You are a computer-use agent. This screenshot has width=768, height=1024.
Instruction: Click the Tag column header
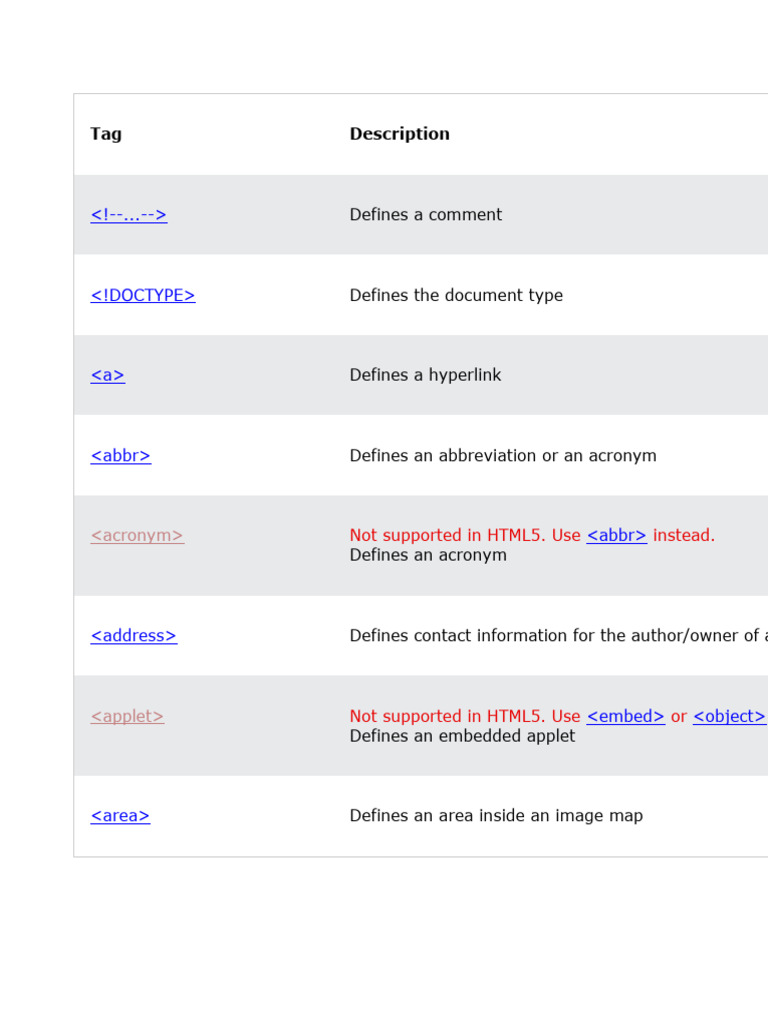(106, 134)
